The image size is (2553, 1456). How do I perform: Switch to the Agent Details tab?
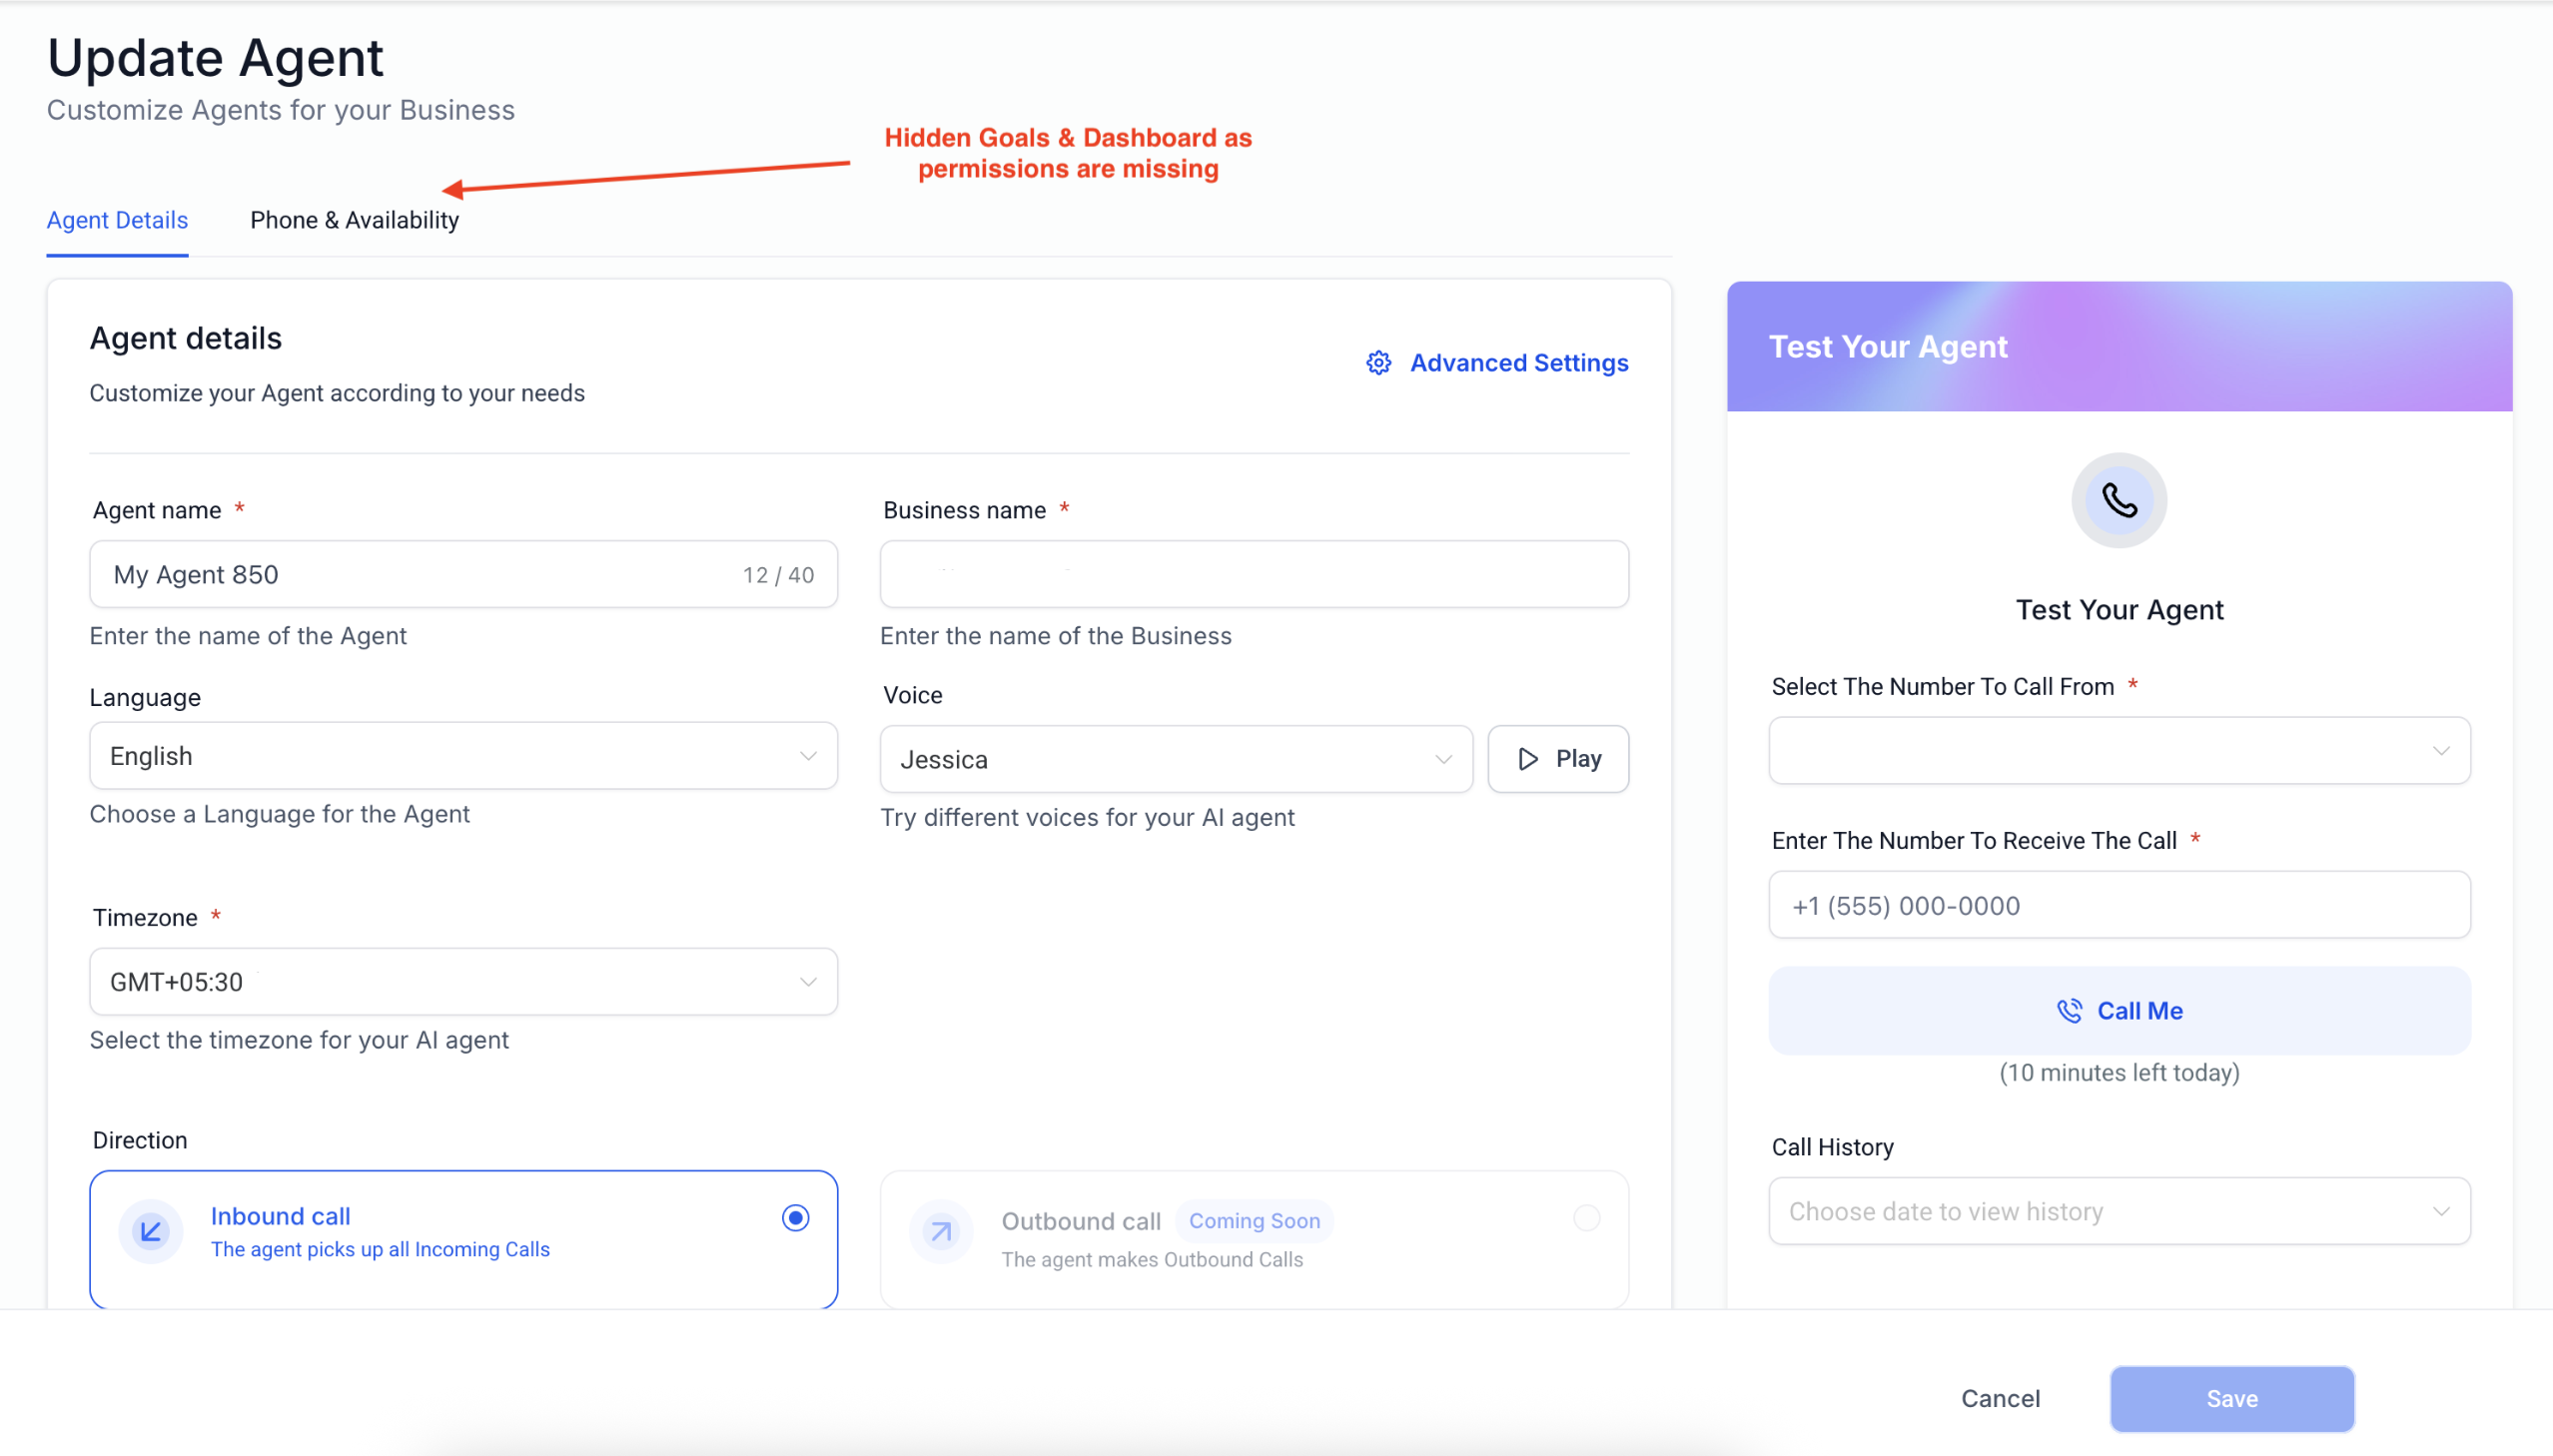[117, 221]
